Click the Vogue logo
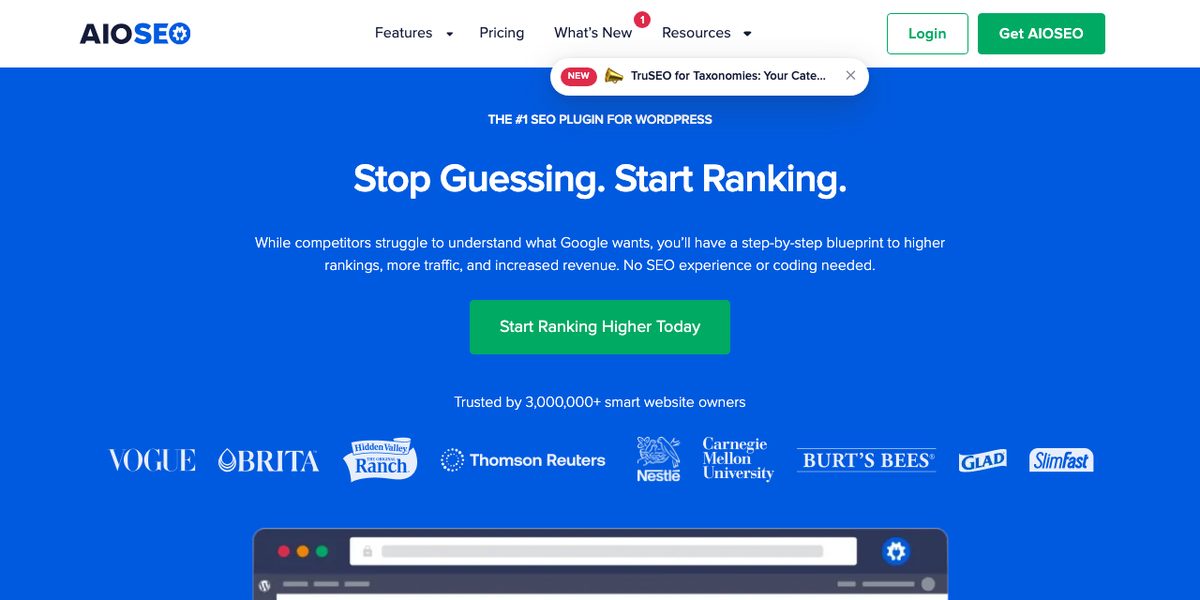Viewport: 1200px width, 600px height. point(152,460)
